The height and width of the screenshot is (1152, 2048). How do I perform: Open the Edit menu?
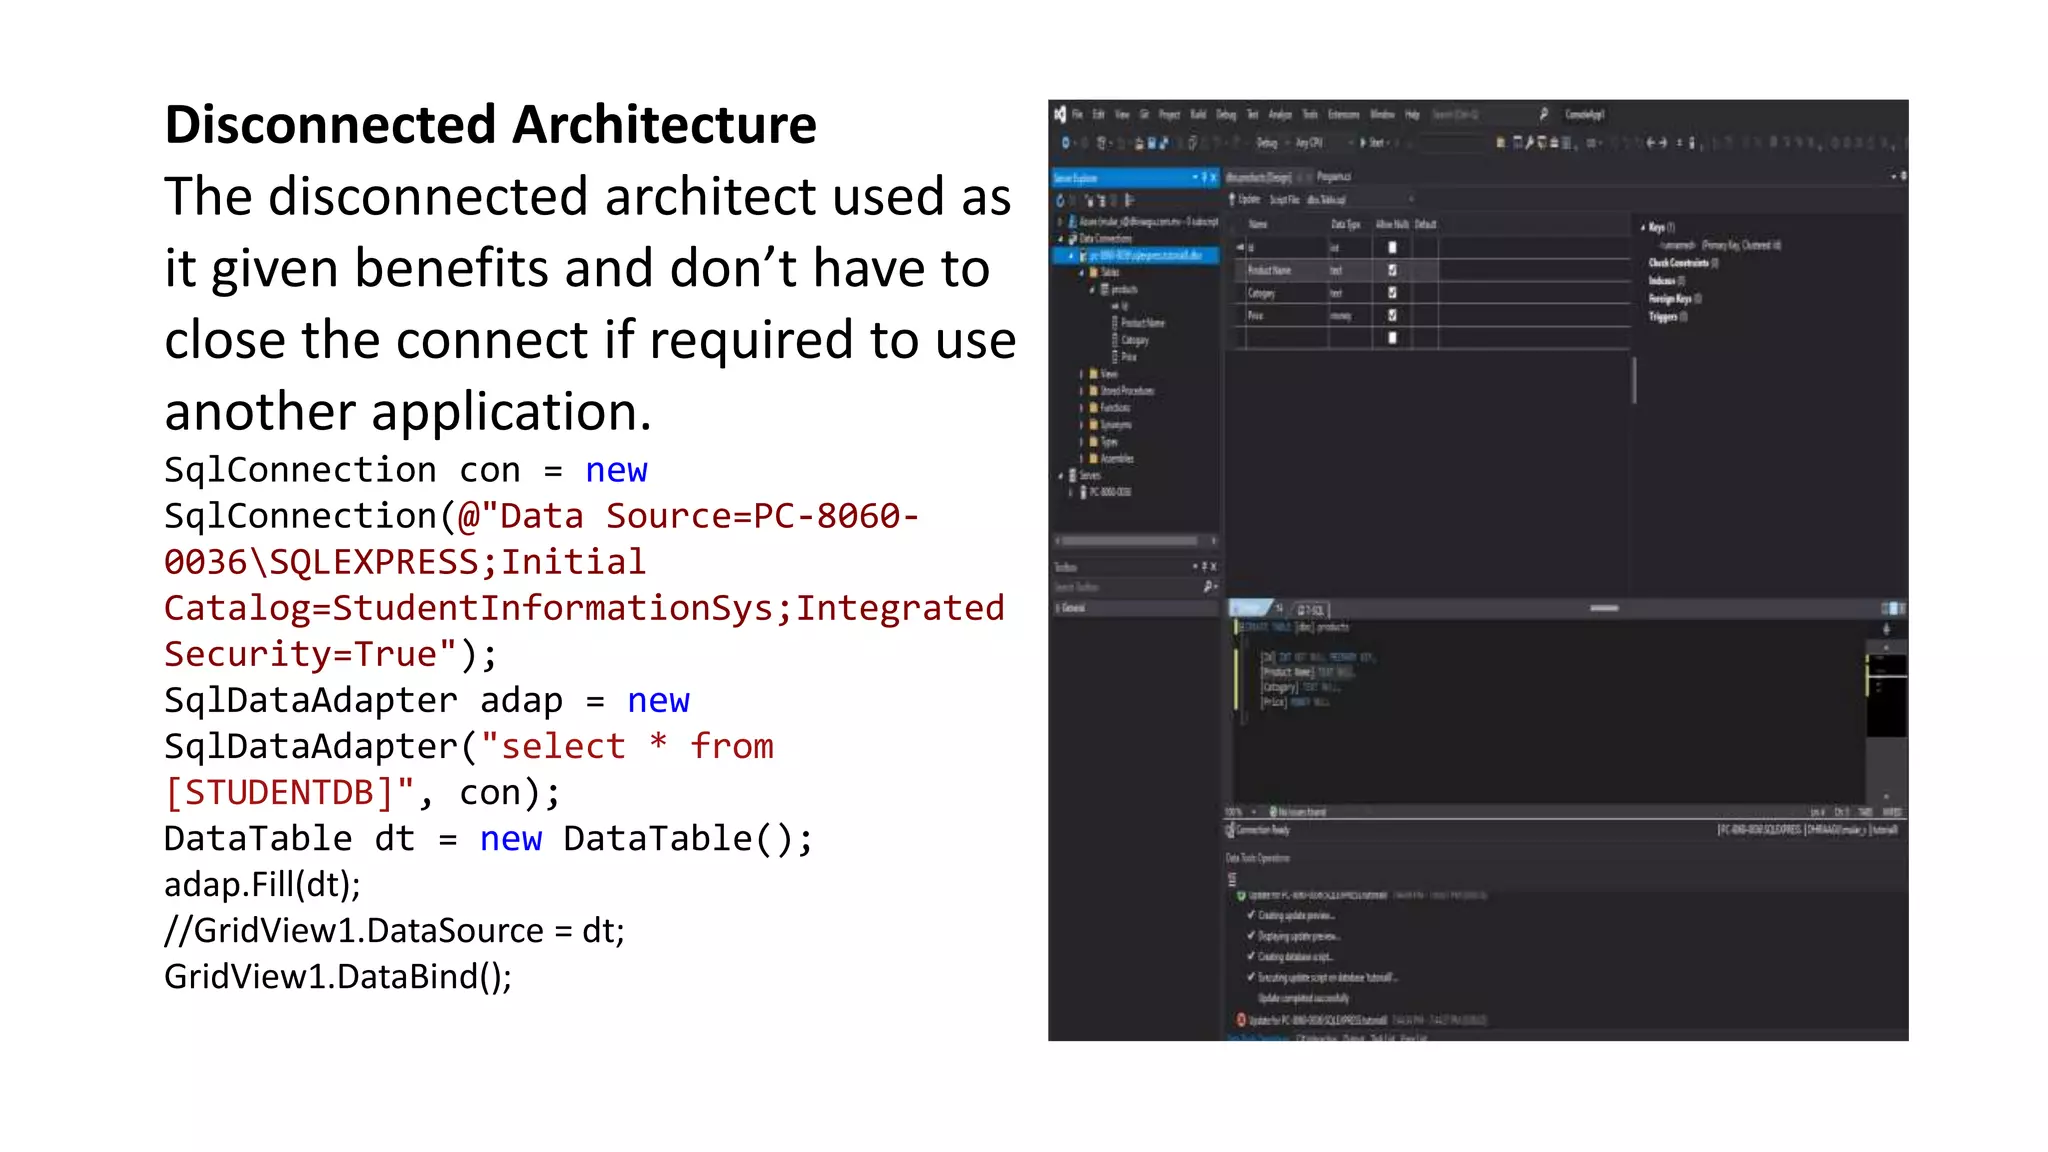click(x=1098, y=114)
